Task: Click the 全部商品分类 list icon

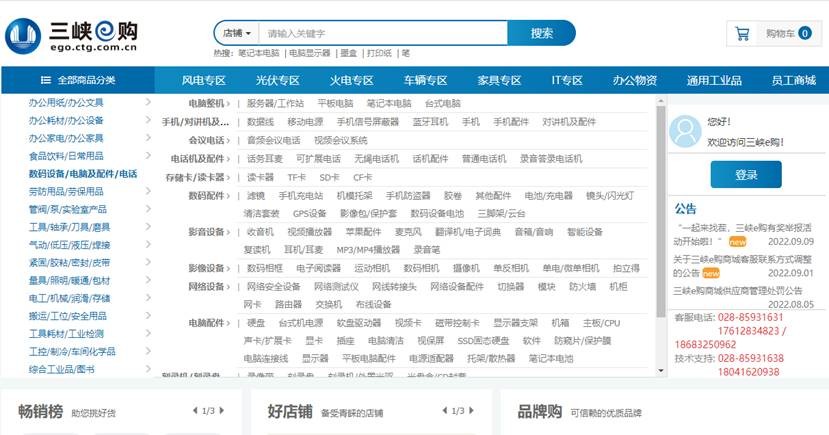Action: [x=46, y=80]
